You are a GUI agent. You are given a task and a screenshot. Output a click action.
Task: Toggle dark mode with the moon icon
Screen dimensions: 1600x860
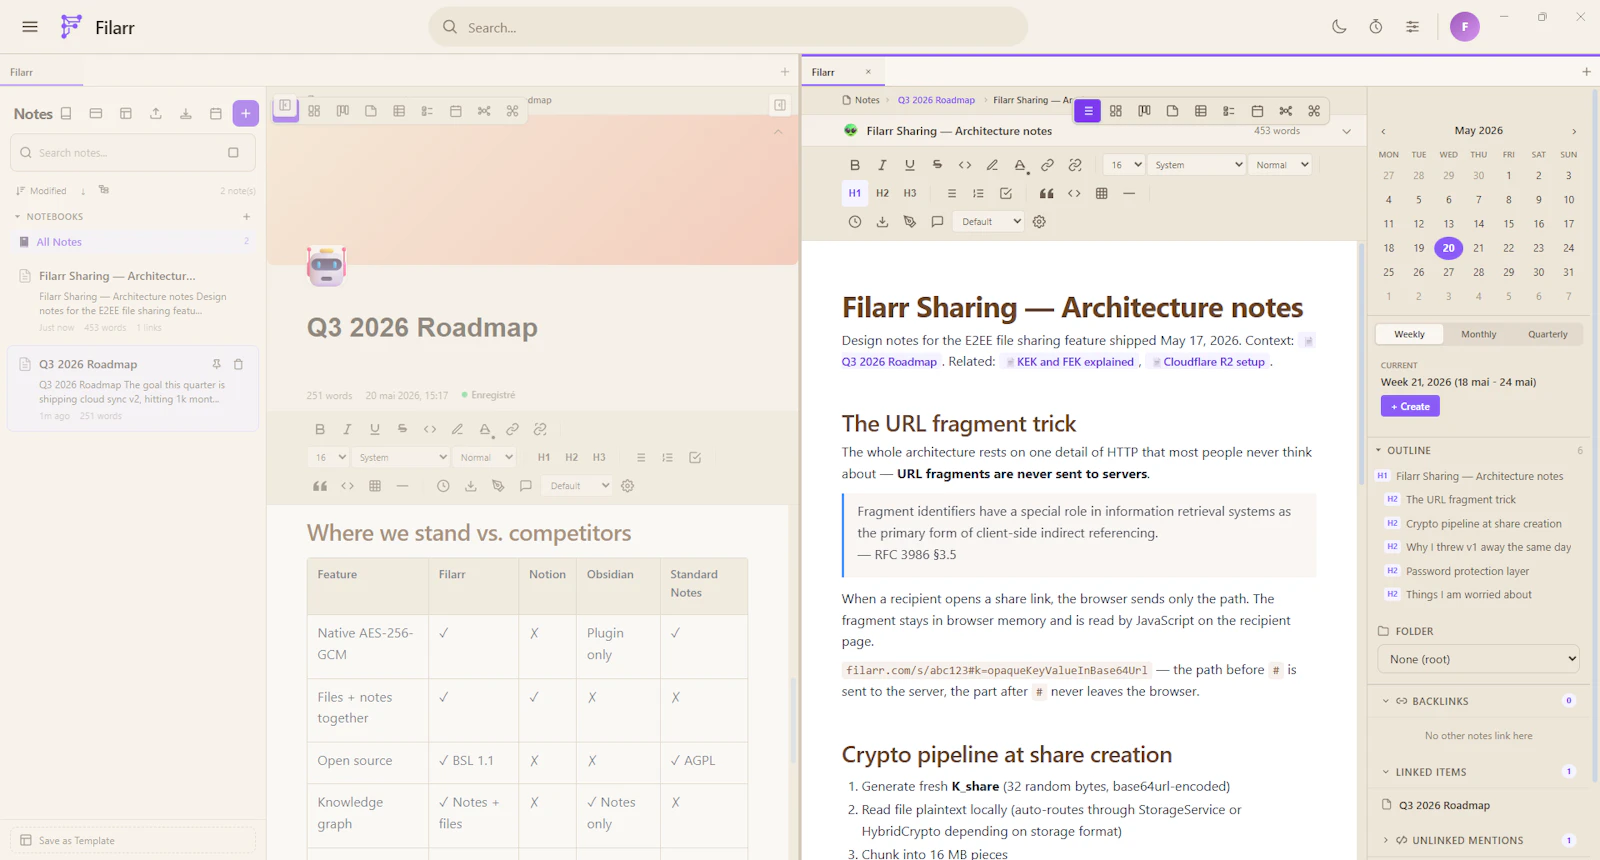1339,27
